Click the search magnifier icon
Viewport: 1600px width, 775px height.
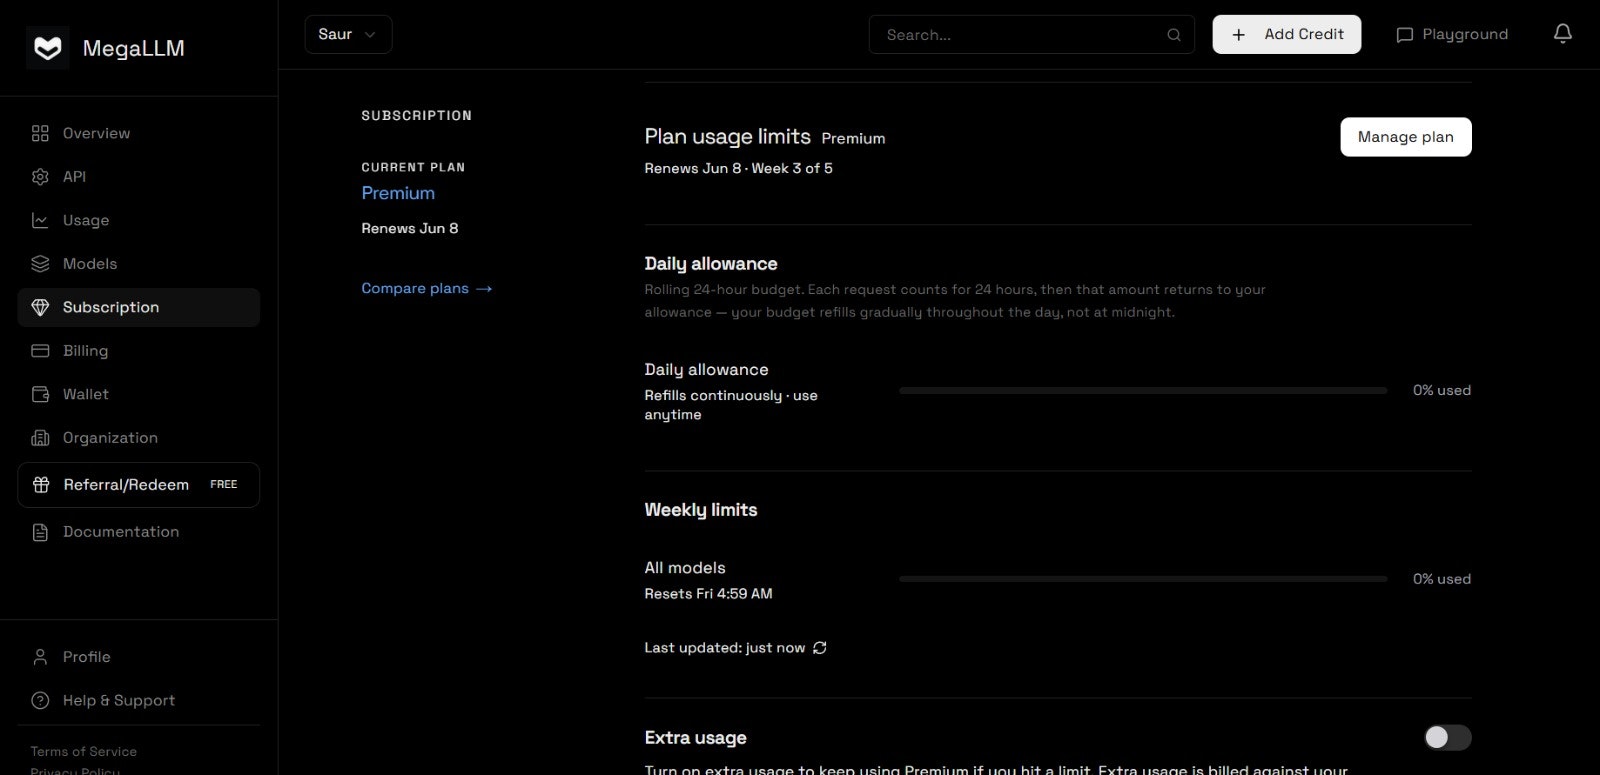point(1174,35)
